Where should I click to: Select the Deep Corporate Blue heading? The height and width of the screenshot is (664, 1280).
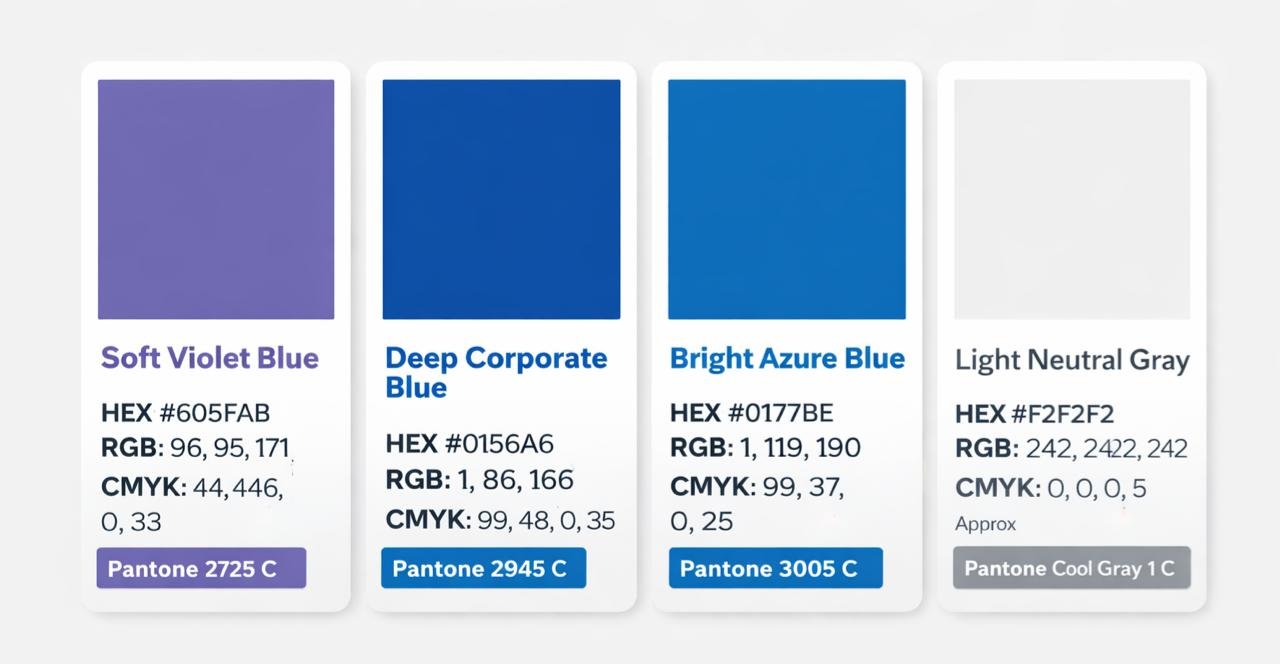pos(496,372)
